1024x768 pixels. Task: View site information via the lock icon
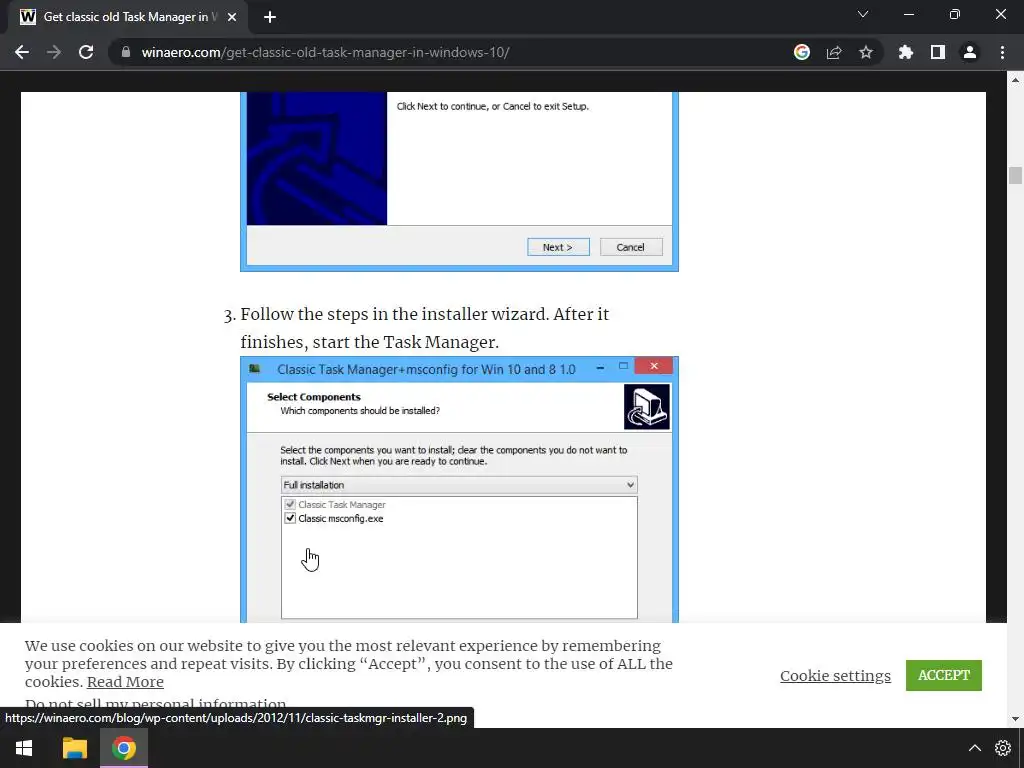[x=126, y=52]
